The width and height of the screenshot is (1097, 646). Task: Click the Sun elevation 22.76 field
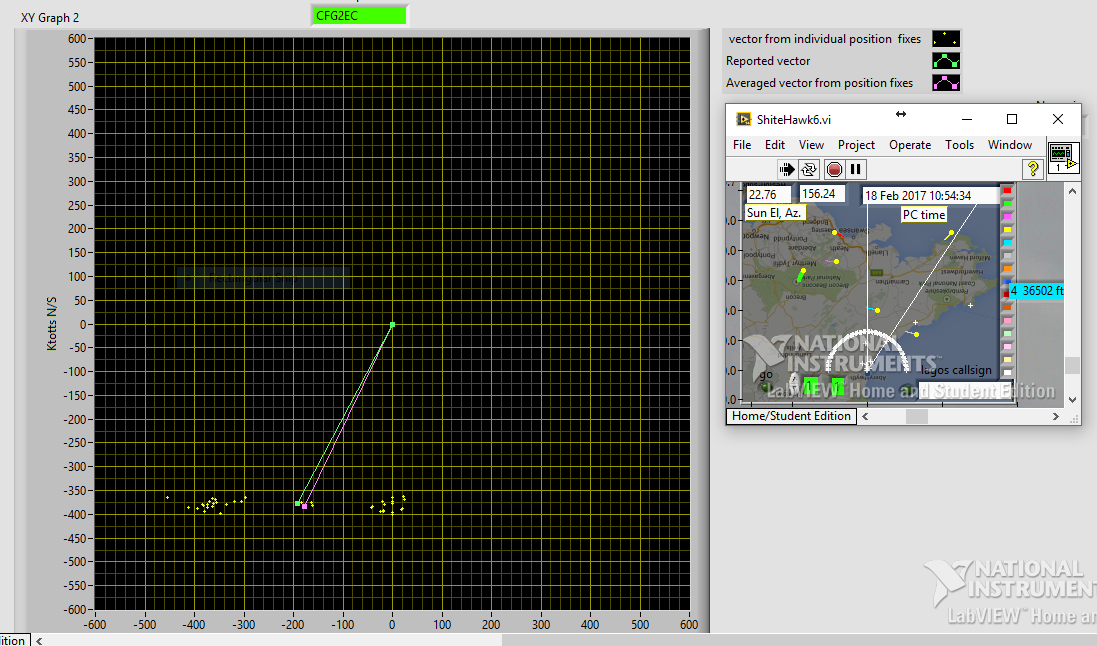pos(768,195)
